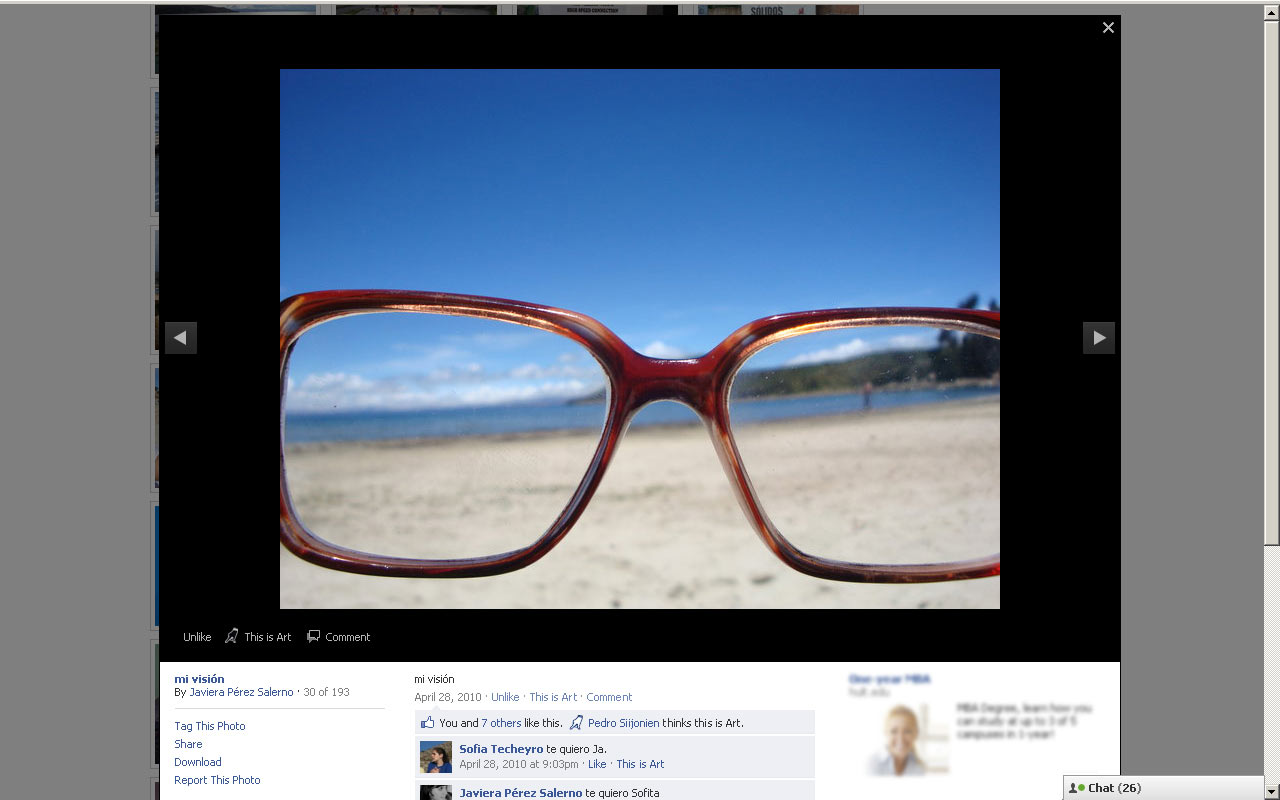Select Tag This Photo option
Screen dimensions: 1280x800
(x=210, y=726)
